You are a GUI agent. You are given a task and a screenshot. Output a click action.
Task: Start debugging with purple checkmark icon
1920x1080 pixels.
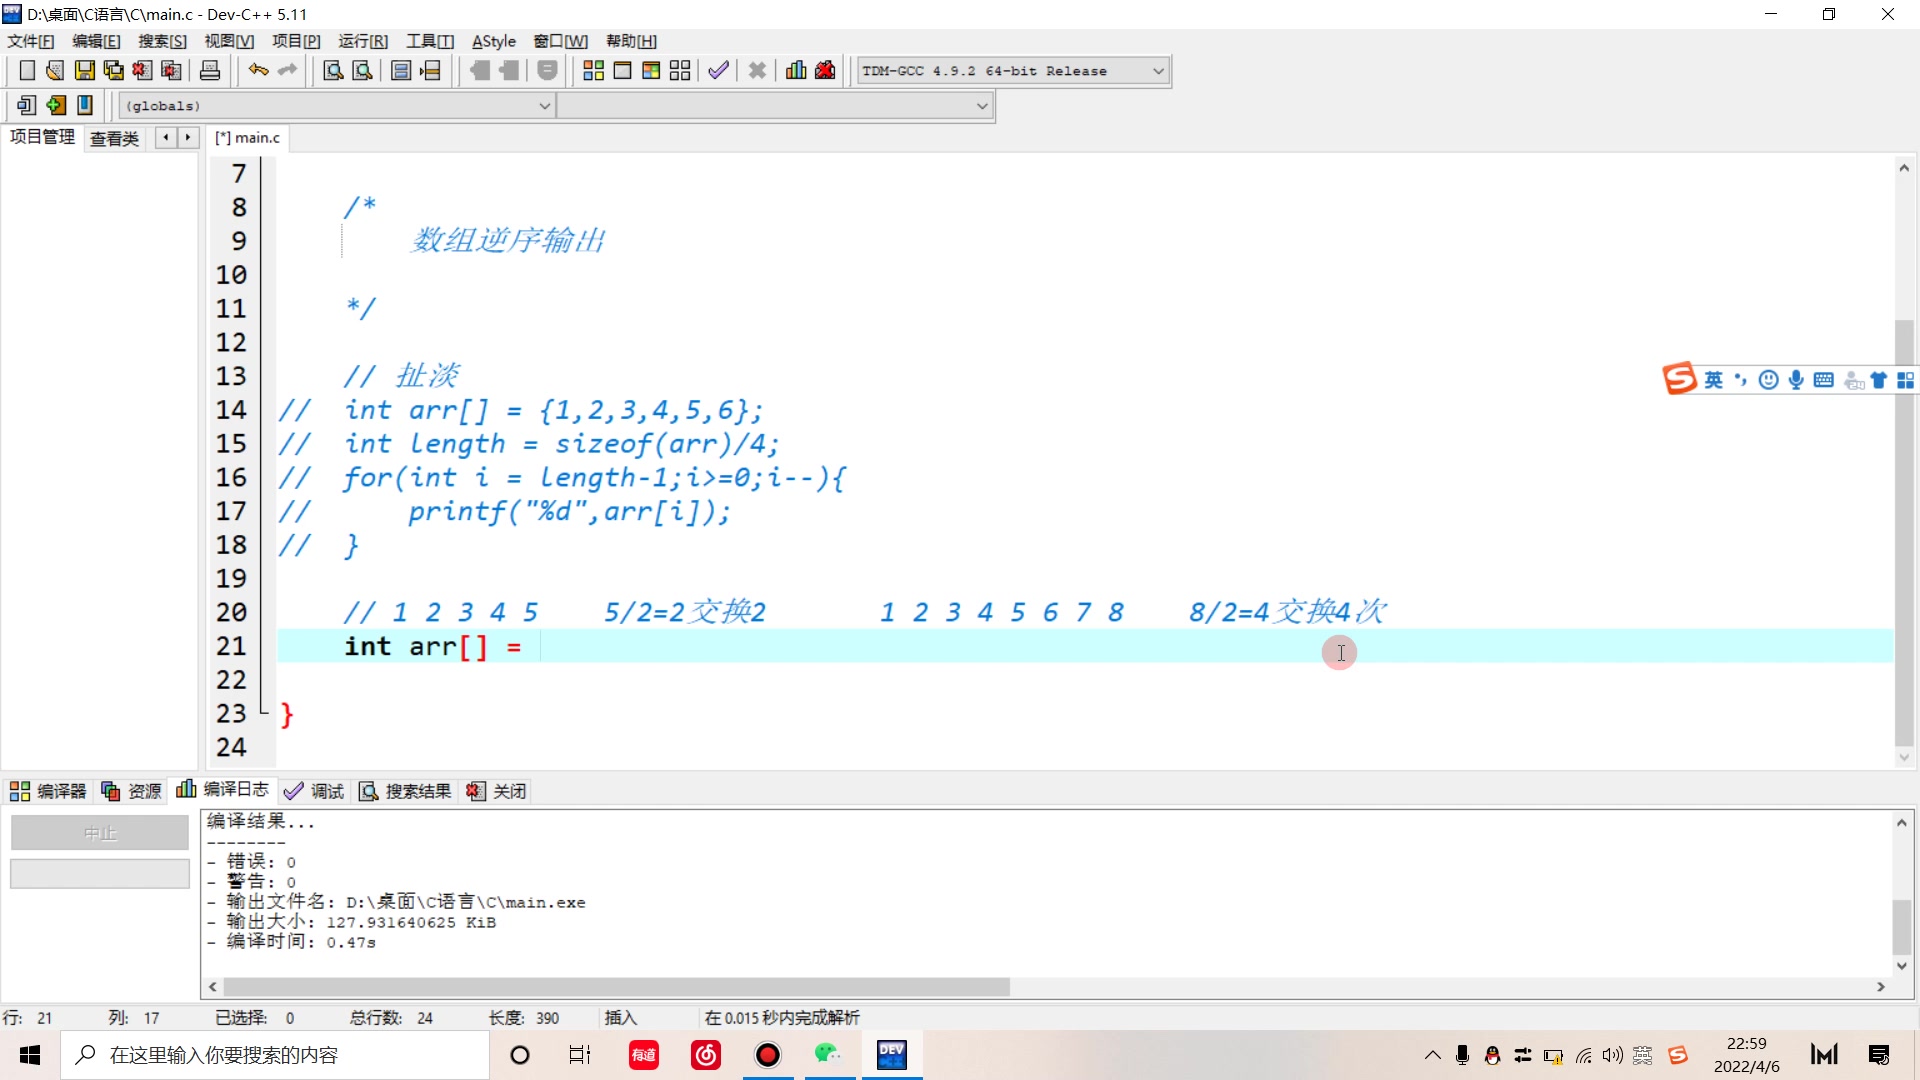[x=718, y=71]
